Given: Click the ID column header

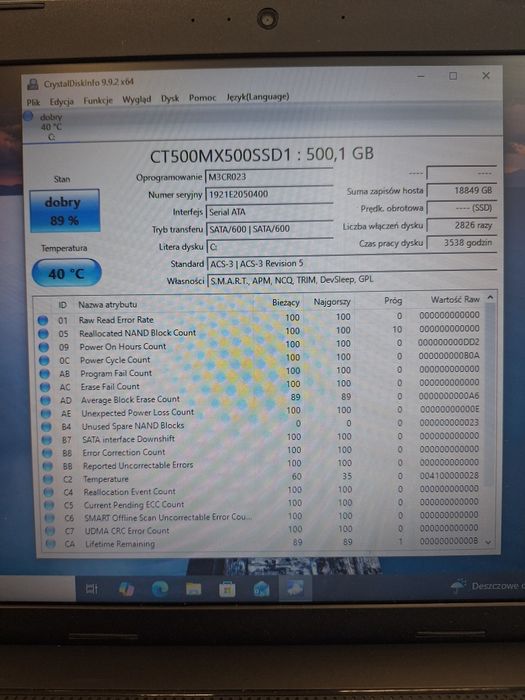Looking at the screenshot, I should click(x=62, y=305).
